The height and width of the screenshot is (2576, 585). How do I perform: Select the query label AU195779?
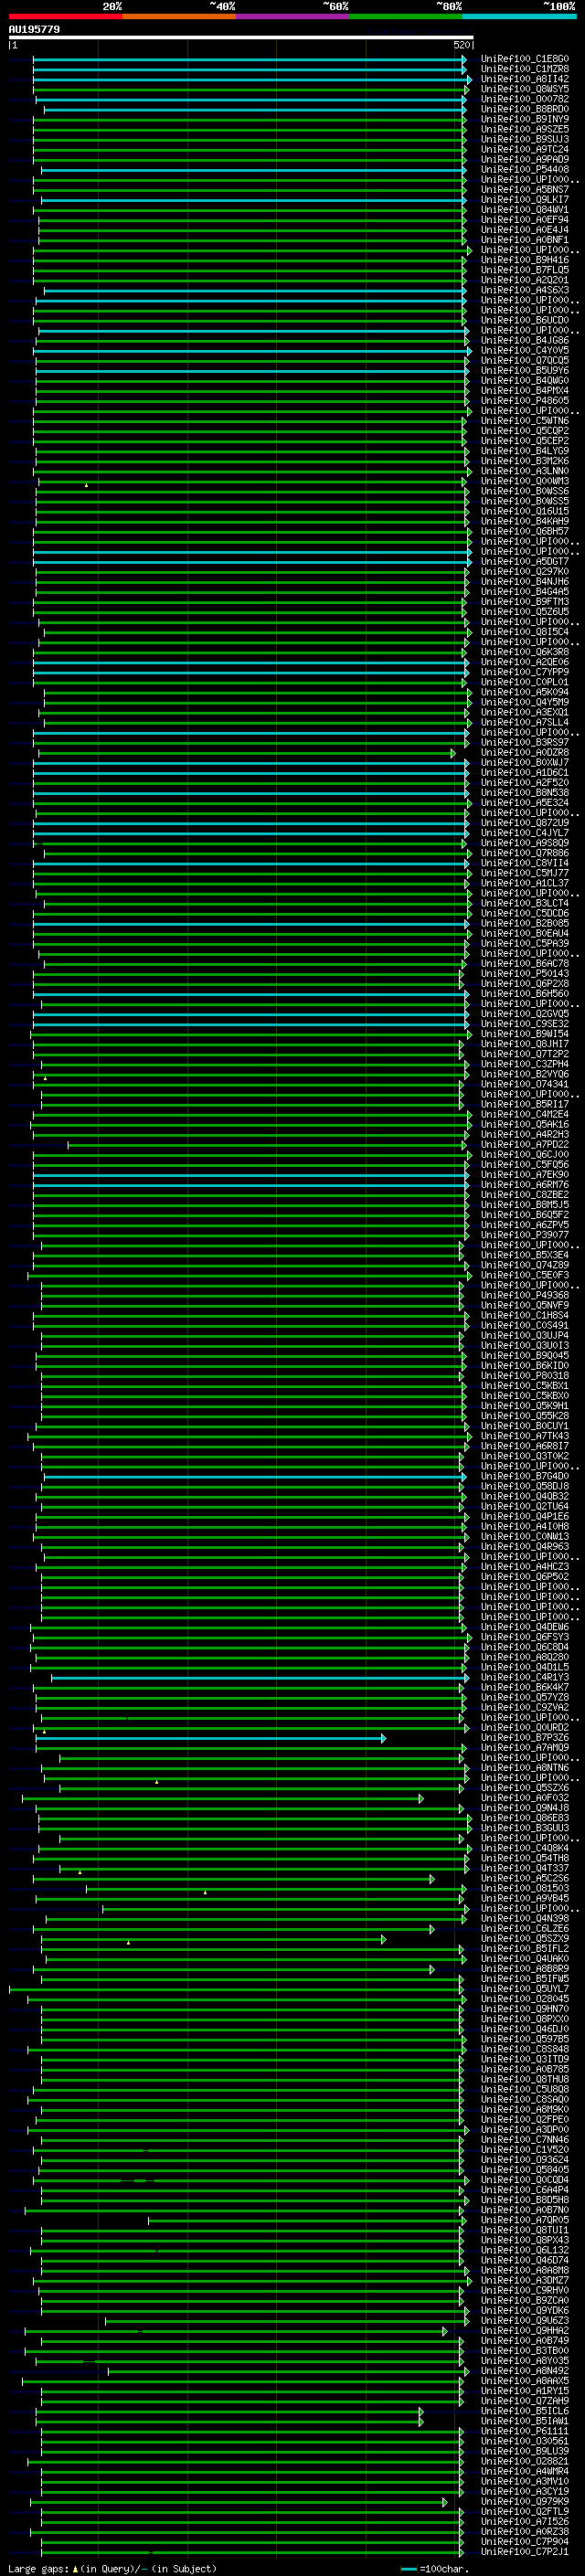click(34, 30)
